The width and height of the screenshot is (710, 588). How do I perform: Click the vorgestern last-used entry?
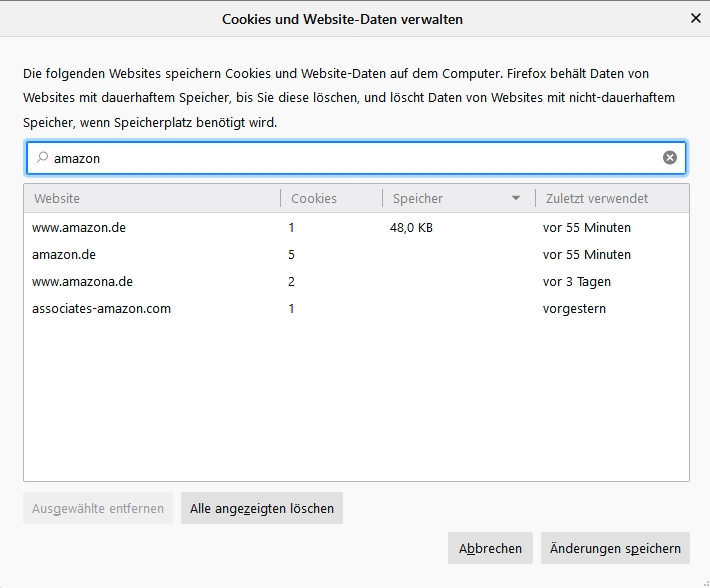tap(574, 309)
